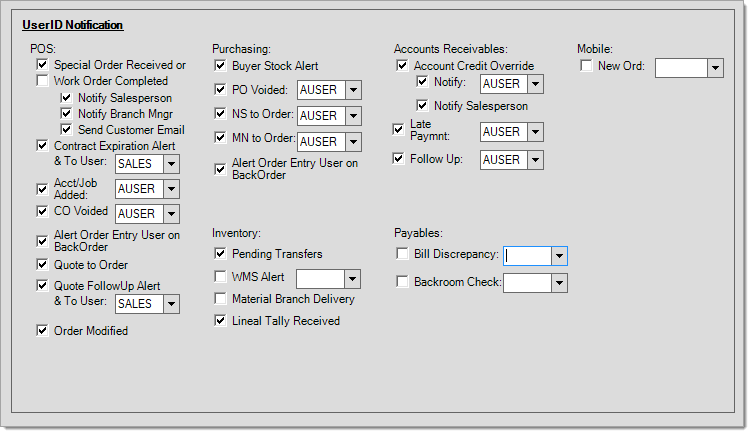Toggle the Order Modified checkbox

[x=42, y=331]
